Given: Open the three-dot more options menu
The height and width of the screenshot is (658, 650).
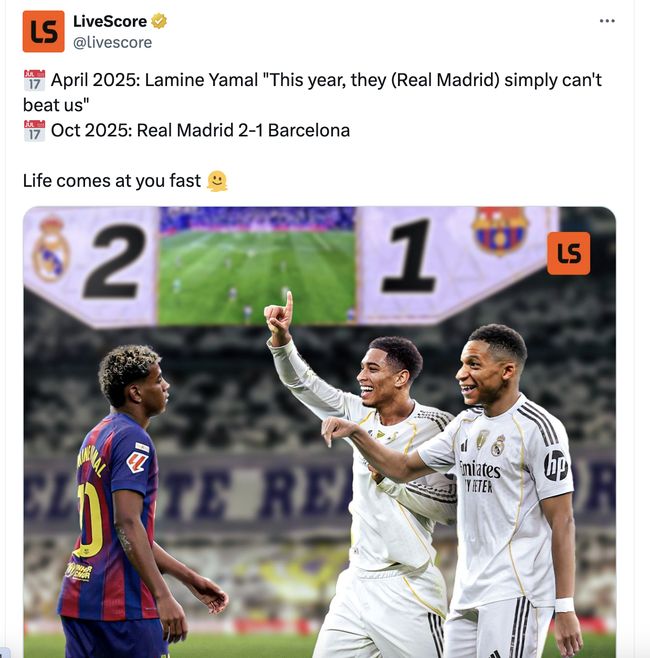Looking at the screenshot, I should coord(607,21).
